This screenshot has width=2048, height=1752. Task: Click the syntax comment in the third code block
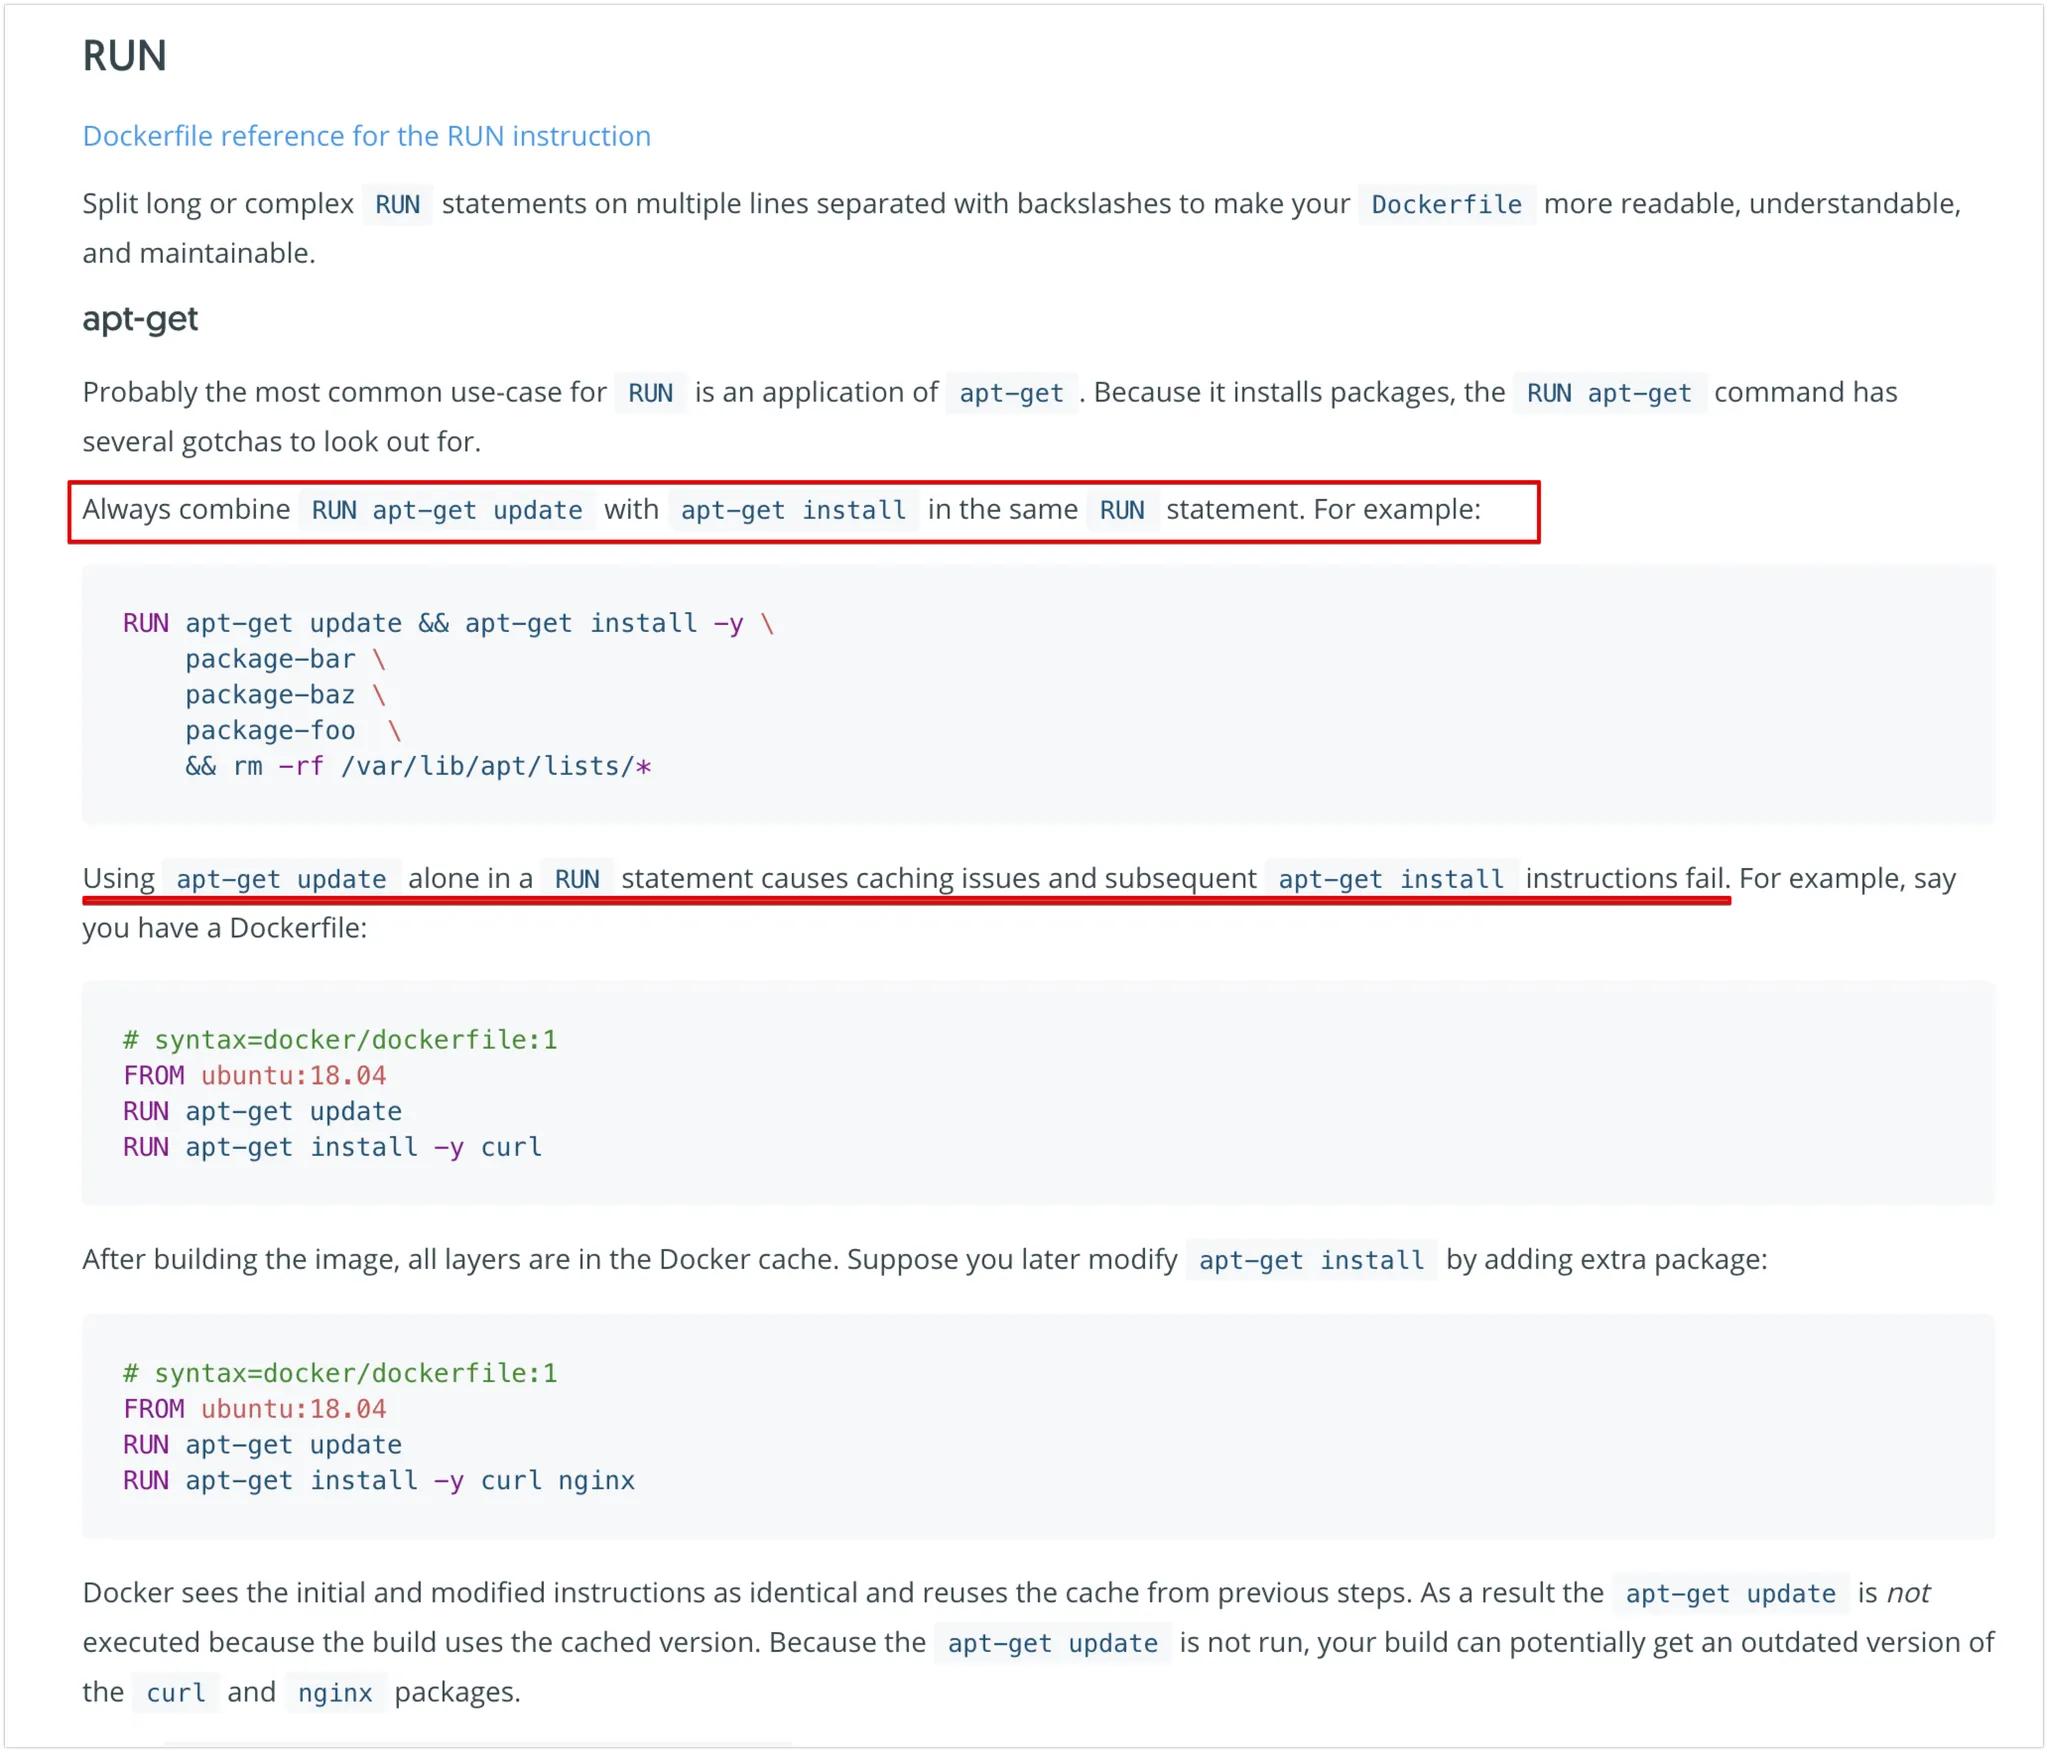(x=340, y=1374)
